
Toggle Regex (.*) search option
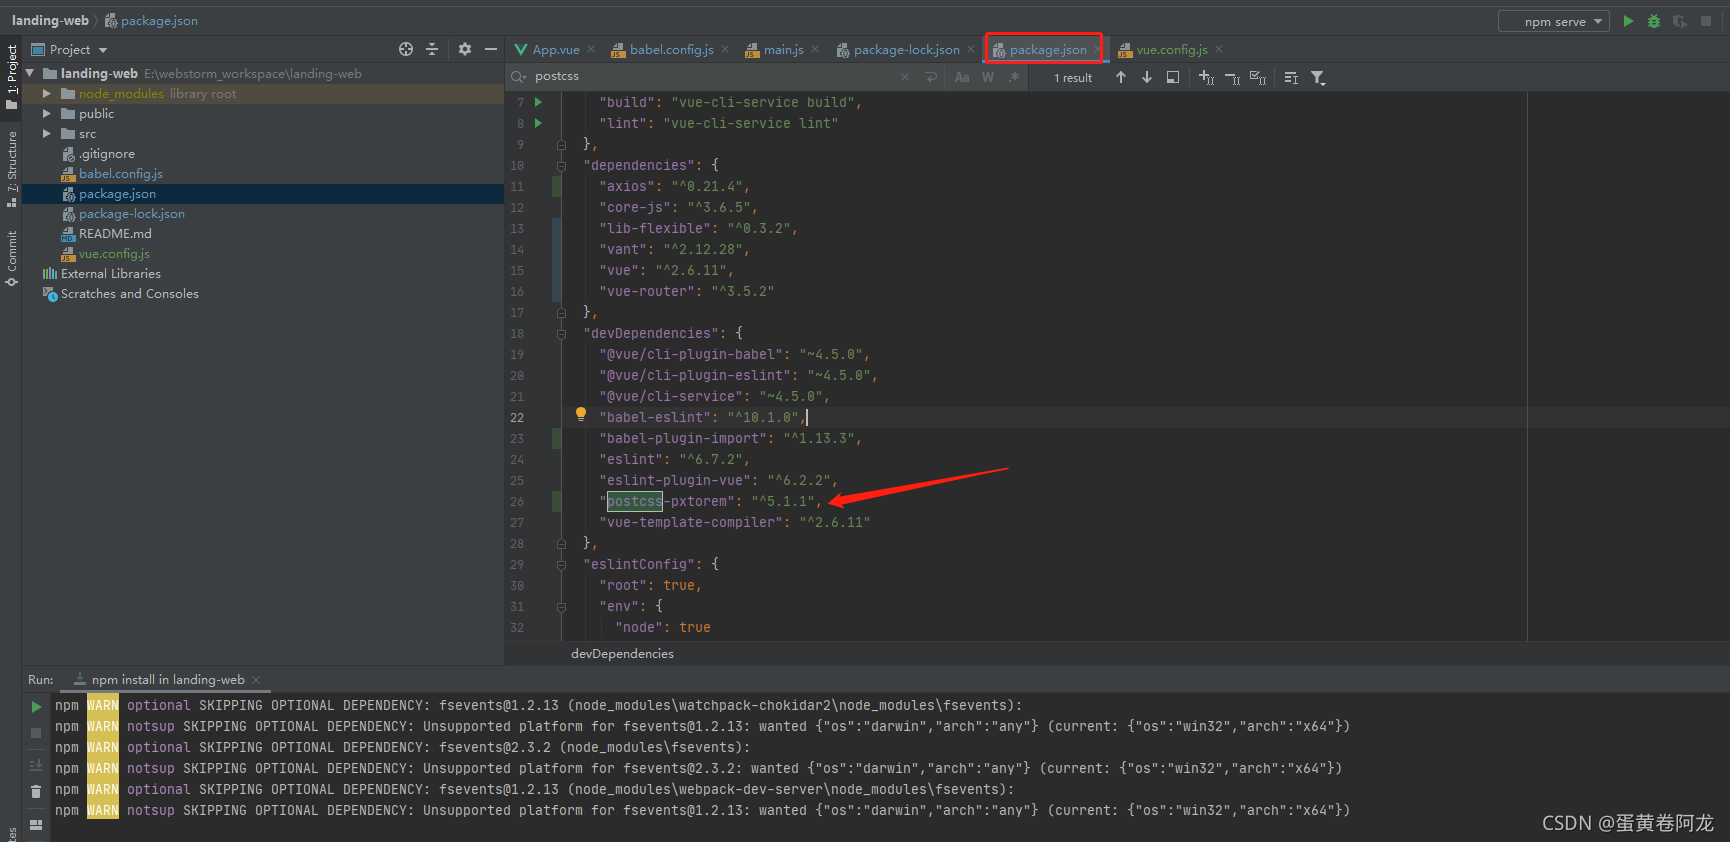(x=1013, y=77)
